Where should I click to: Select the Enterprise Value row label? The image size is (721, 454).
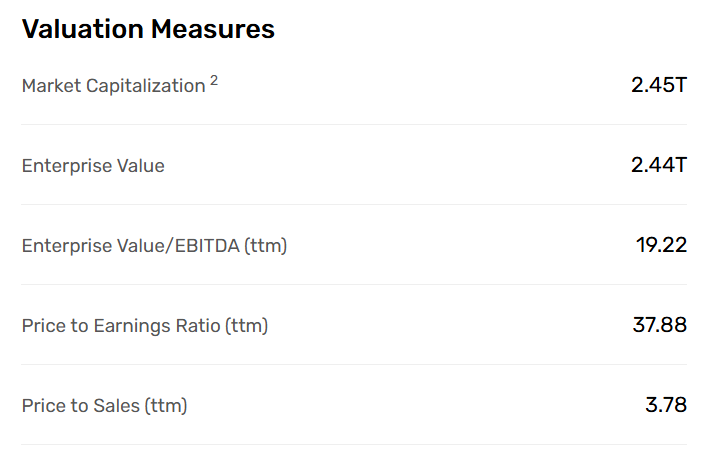click(x=93, y=166)
